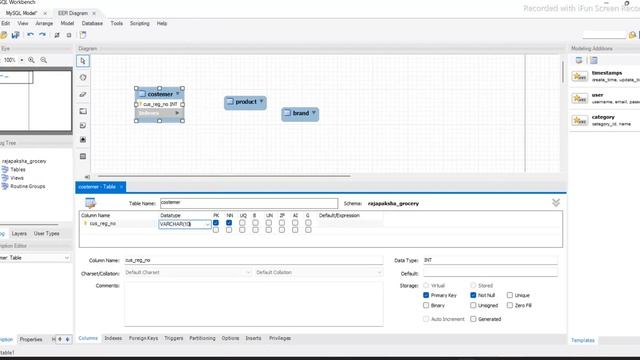This screenshot has height=360, width=640.
Task: Select Routine Groups in the catalog tree
Action: 28,187
